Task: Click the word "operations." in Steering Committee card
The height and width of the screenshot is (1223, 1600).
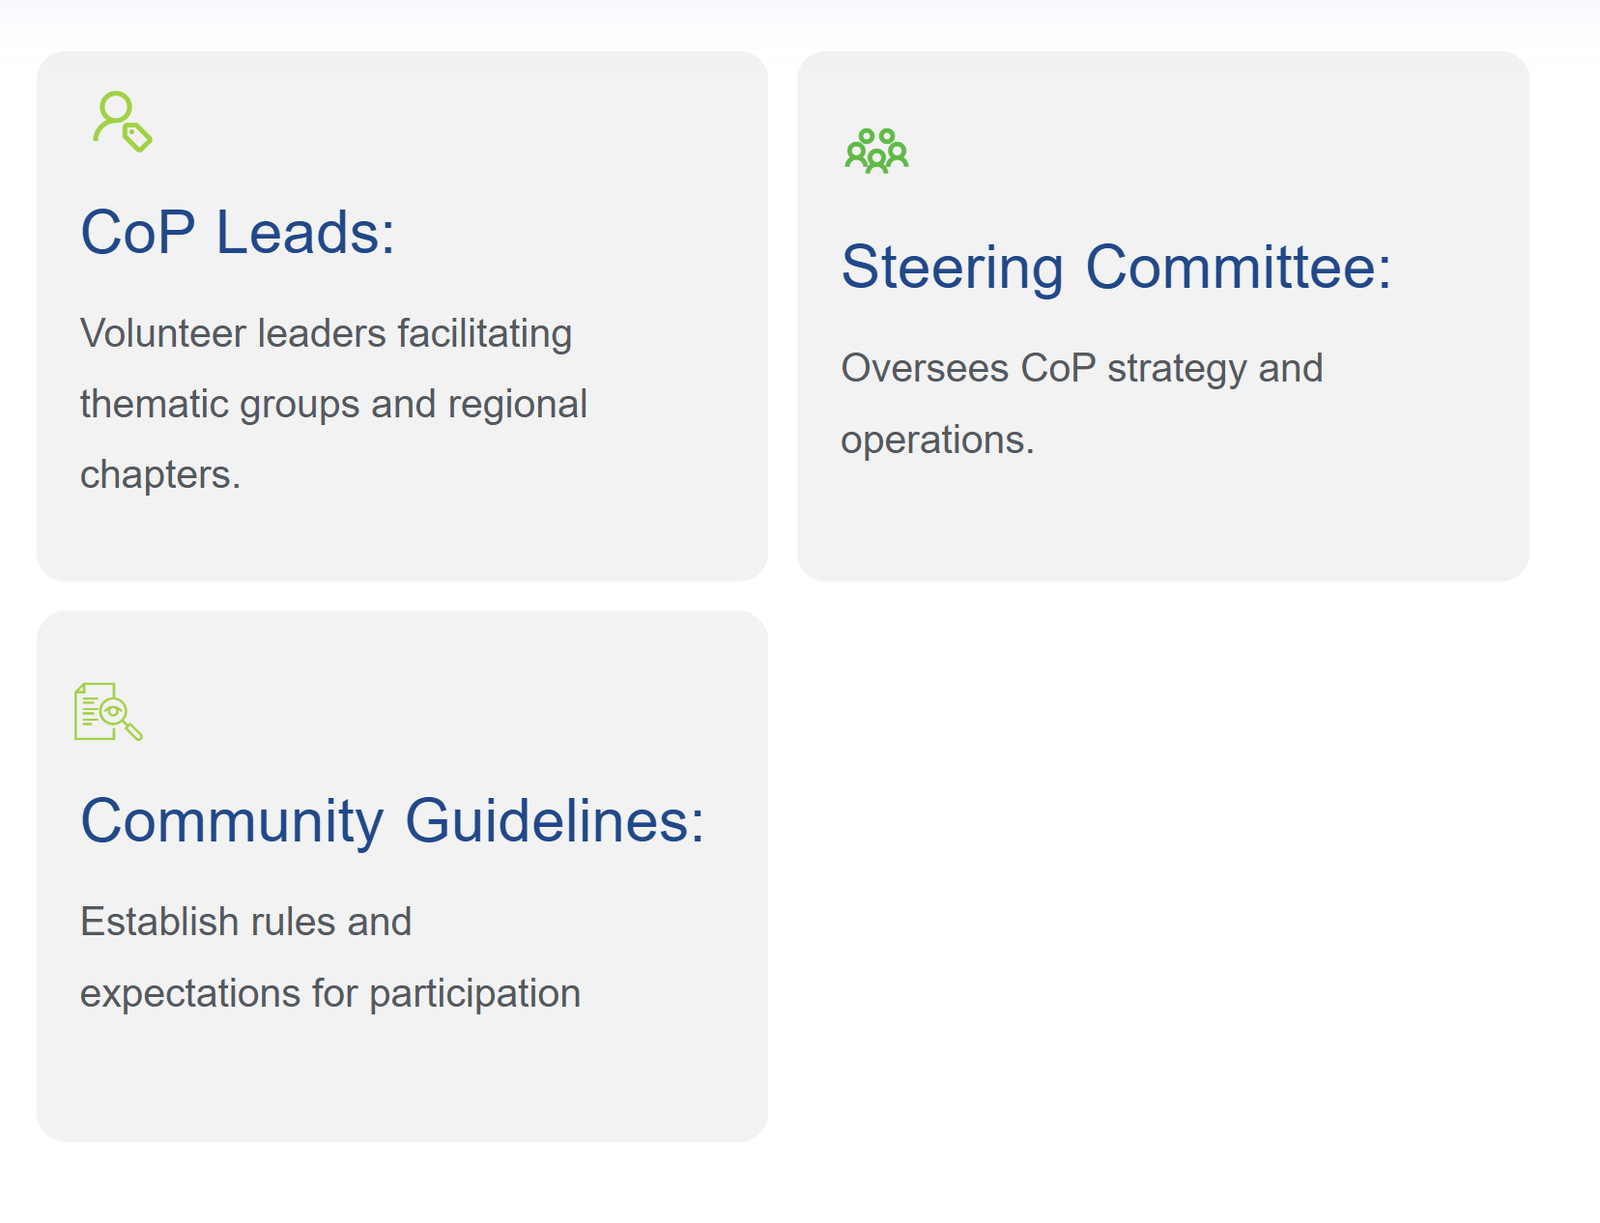Action: pyautogui.click(x=937, y=439)
